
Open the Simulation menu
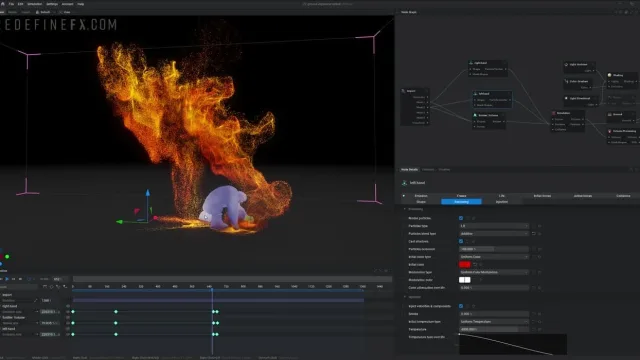pyautogui.click(x=35, y=4)
